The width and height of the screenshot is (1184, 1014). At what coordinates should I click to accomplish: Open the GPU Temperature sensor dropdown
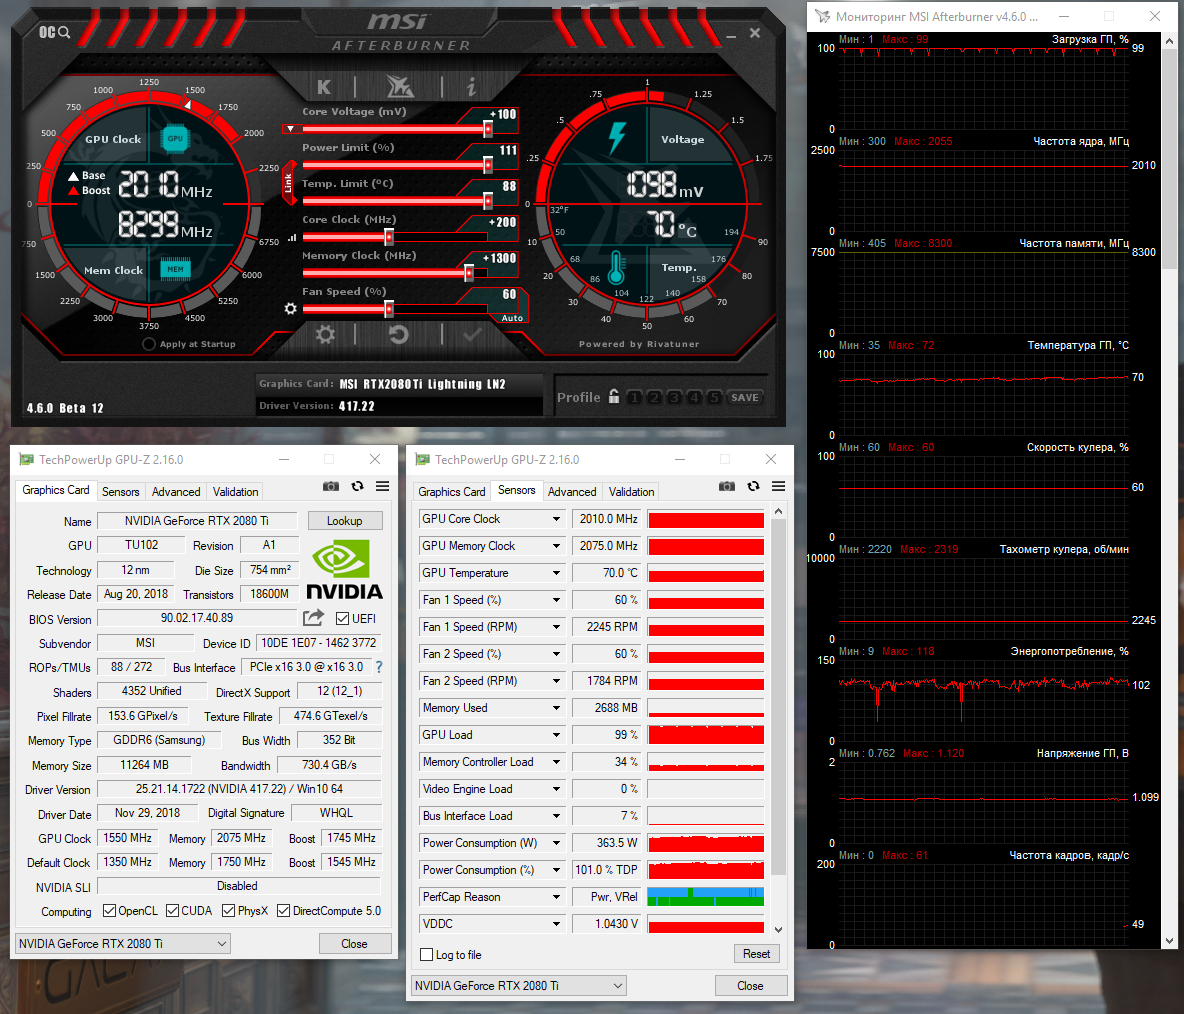pos(557,573)
